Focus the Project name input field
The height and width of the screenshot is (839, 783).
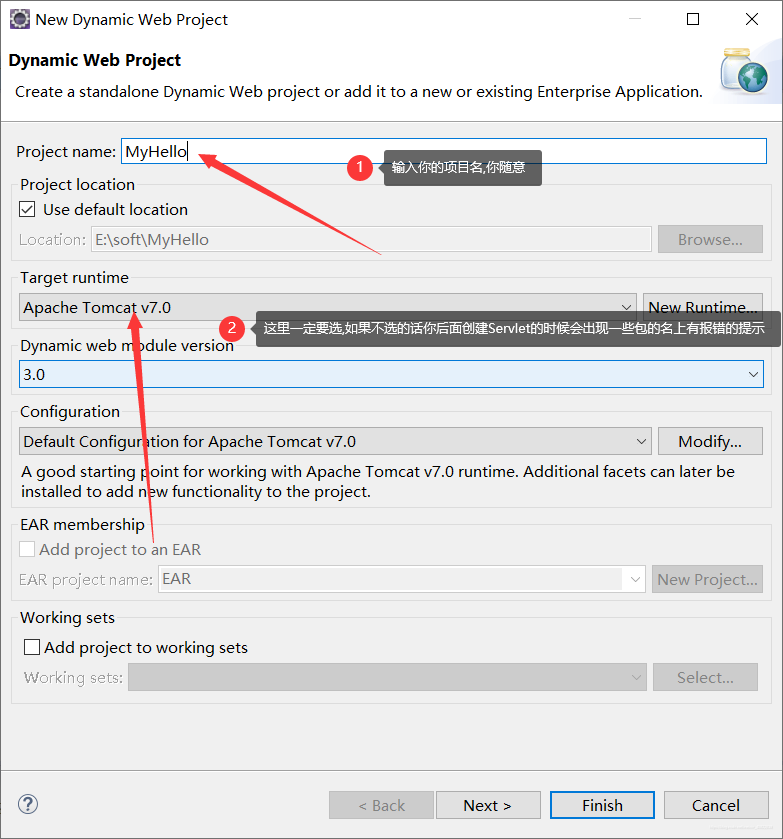click(444, 151)
